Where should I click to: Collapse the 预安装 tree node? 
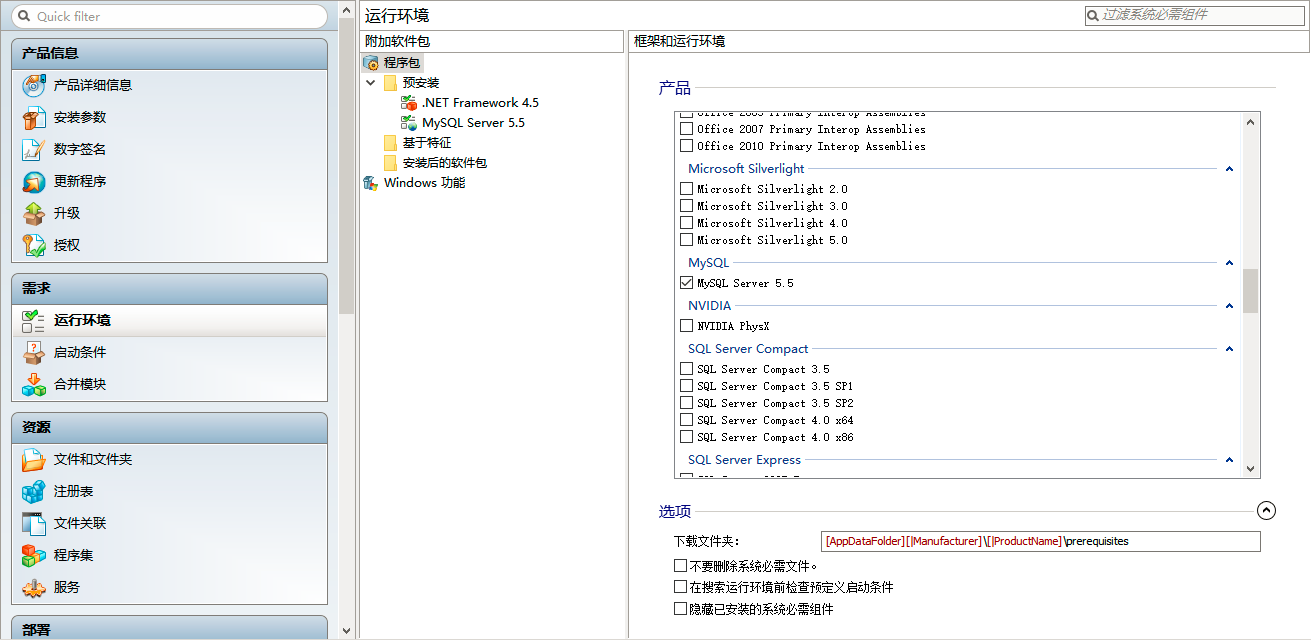370,82
